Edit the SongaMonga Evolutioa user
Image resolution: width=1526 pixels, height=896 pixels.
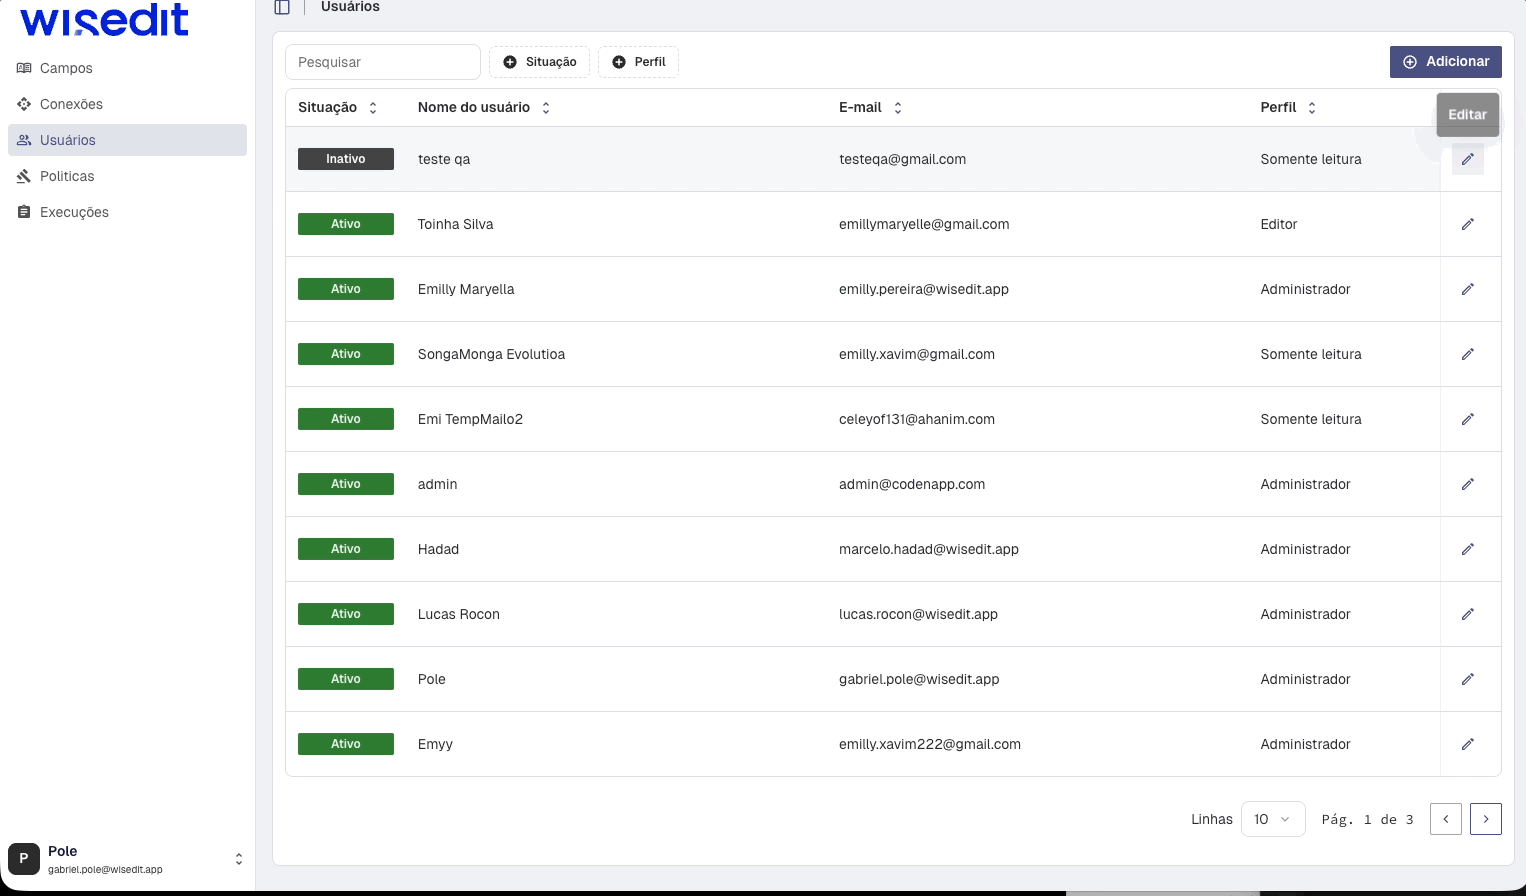pos(1467,354)
